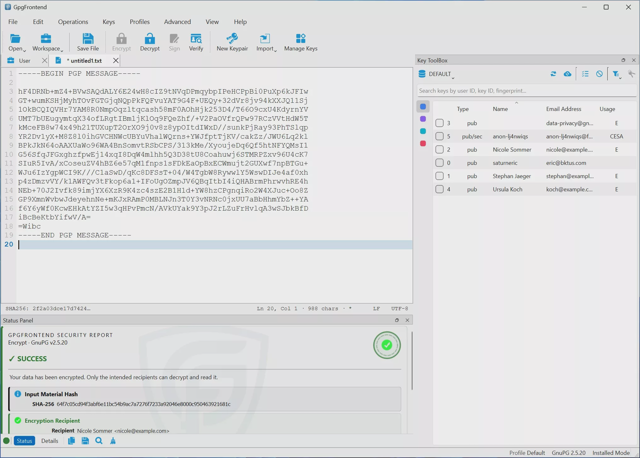Viewport: 640px width, 458px height.
Task: Click the SHA256 hash in editor status bar
Action: click(x=48, y=309)
